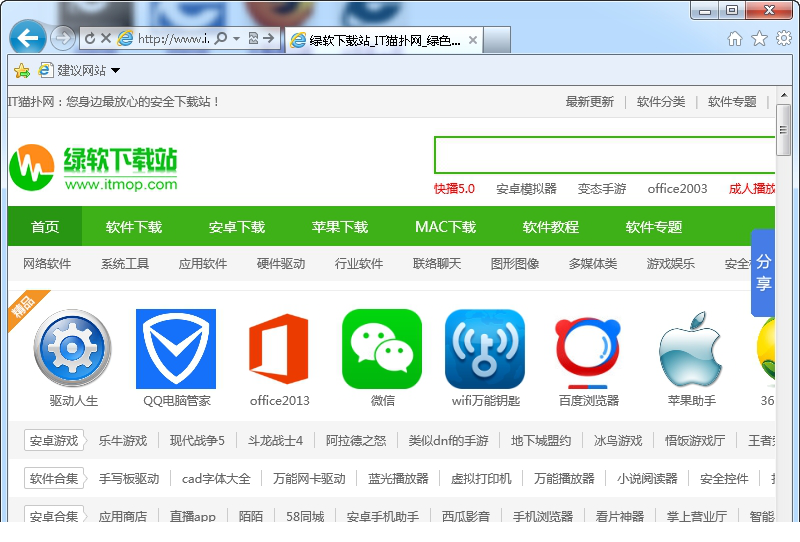Click the 蓝光播放器 link
800x542 pixels.
pyautogui.click(x=398, y=478)
